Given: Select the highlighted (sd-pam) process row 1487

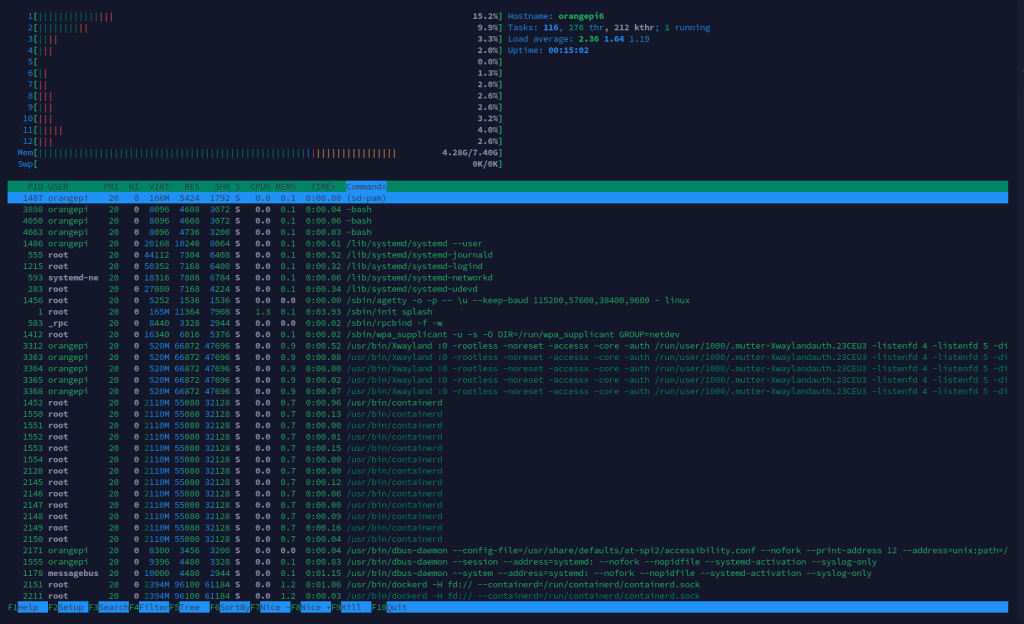Looking at the screenshot, I should point(507,198).
